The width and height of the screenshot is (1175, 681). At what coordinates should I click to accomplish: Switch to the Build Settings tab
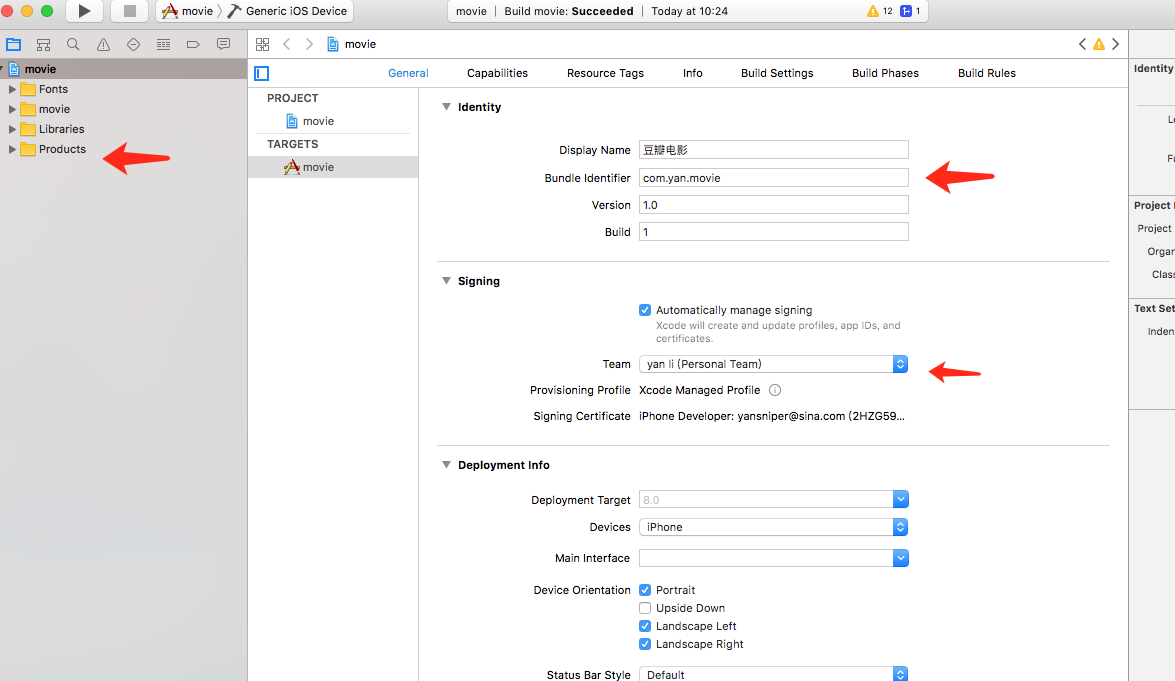click(x=777, y=73)
